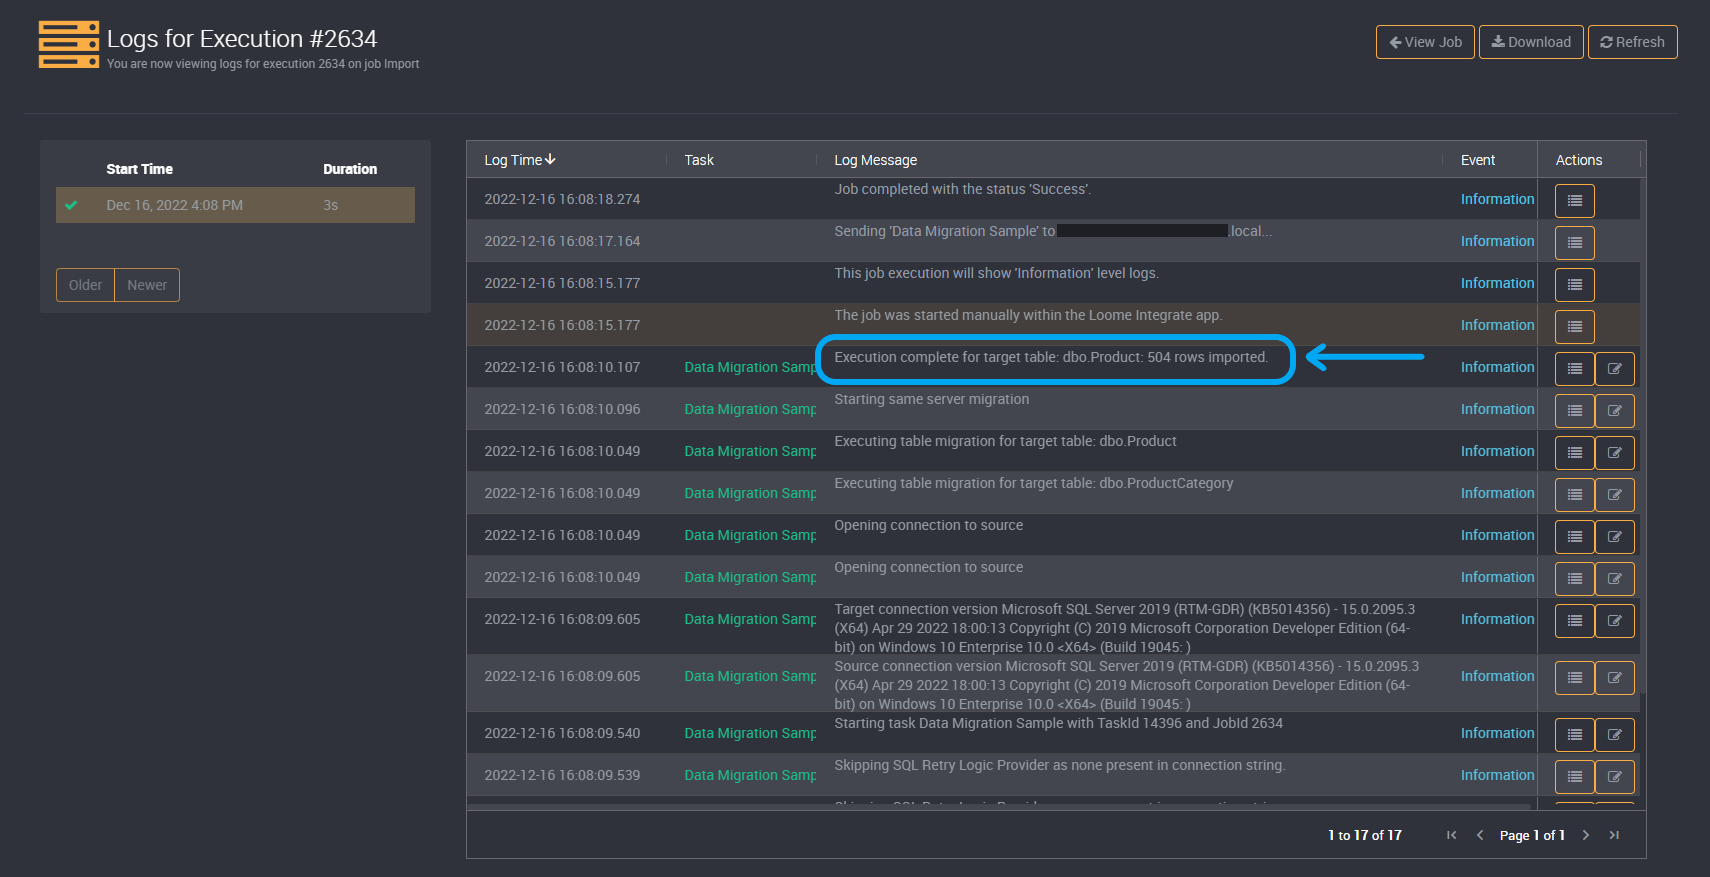Click Information event for '504 rows imported' row
This screenshot has height=877, width=1710.
click(1497, 367)
